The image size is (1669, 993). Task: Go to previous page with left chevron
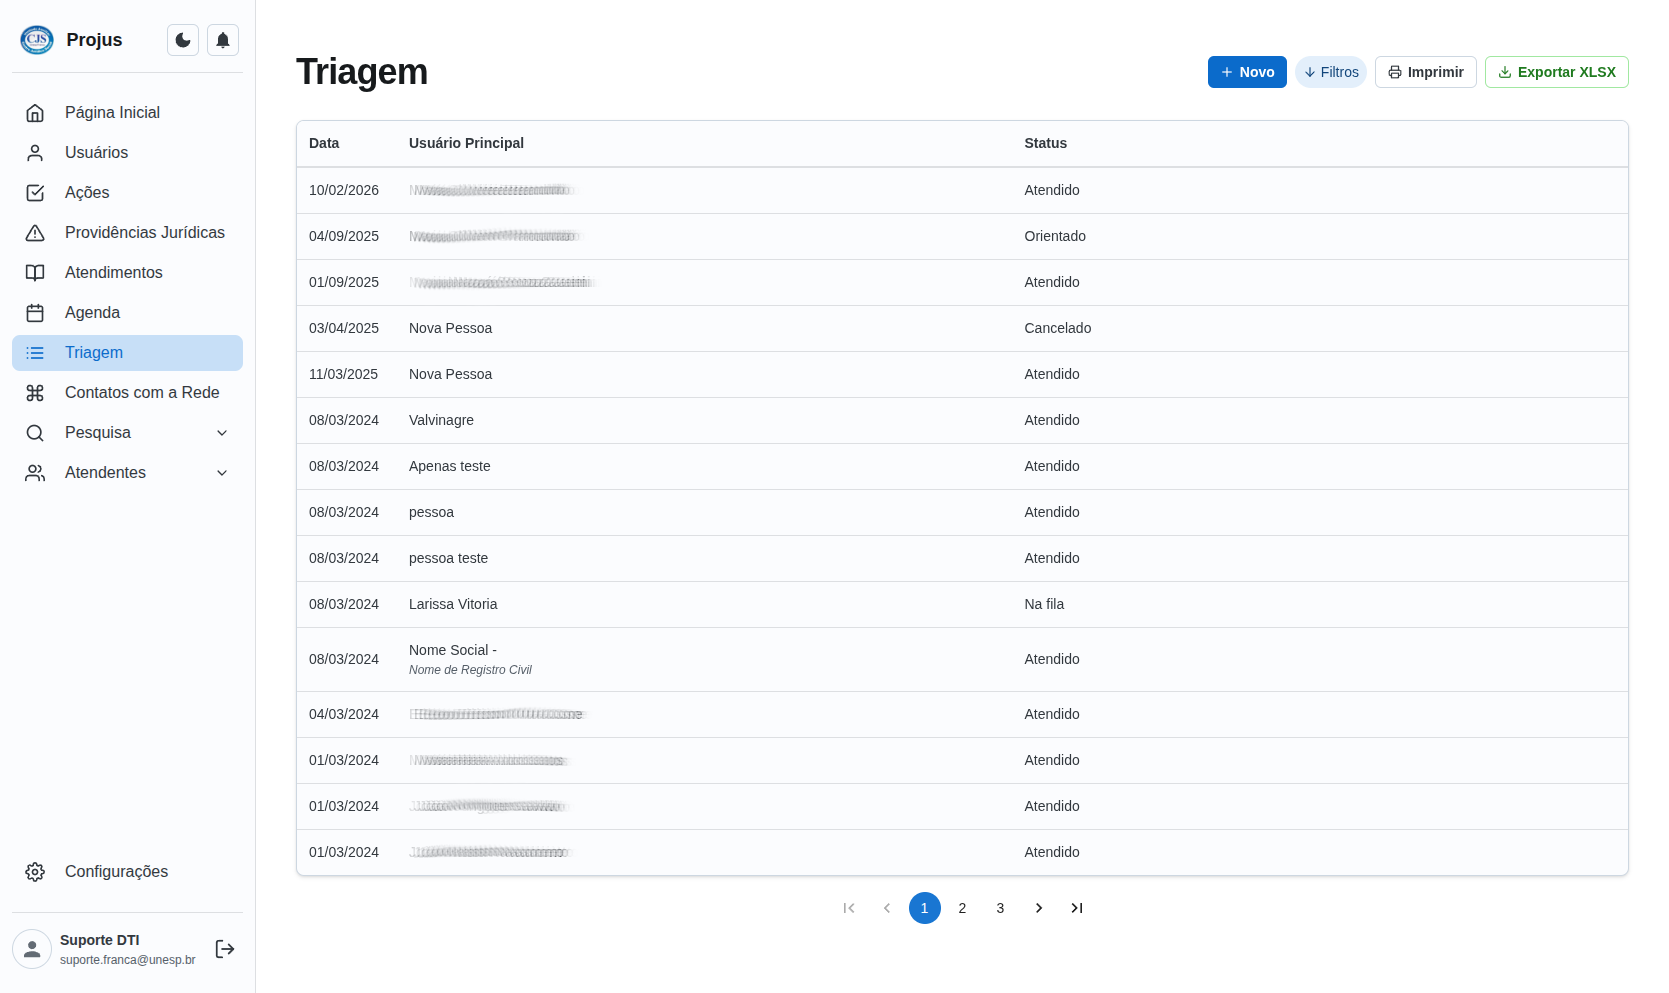[x=887, y=908]
